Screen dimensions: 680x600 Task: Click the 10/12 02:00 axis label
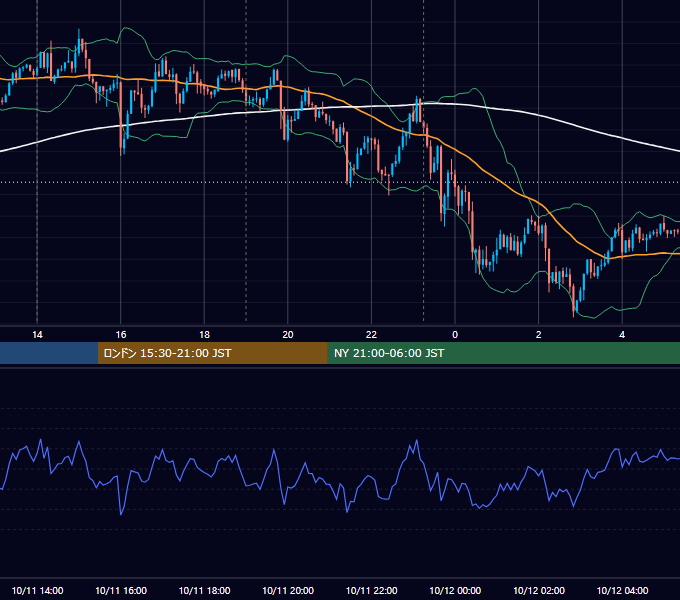point(539,590)
